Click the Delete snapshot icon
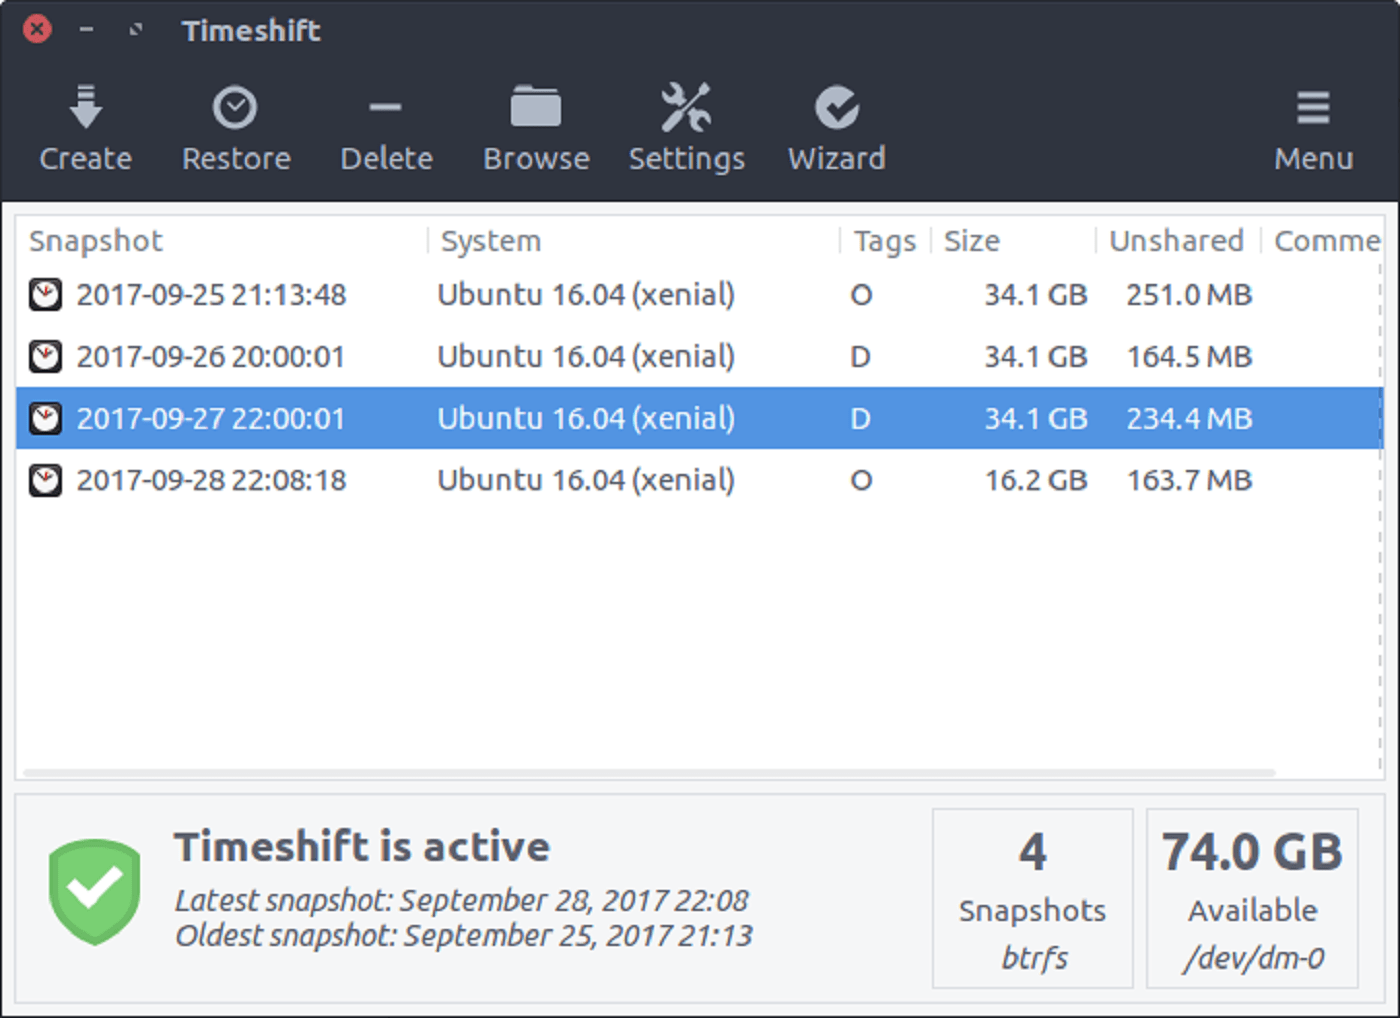Viewport: 1400px width, 1018px height. point(386,125)
